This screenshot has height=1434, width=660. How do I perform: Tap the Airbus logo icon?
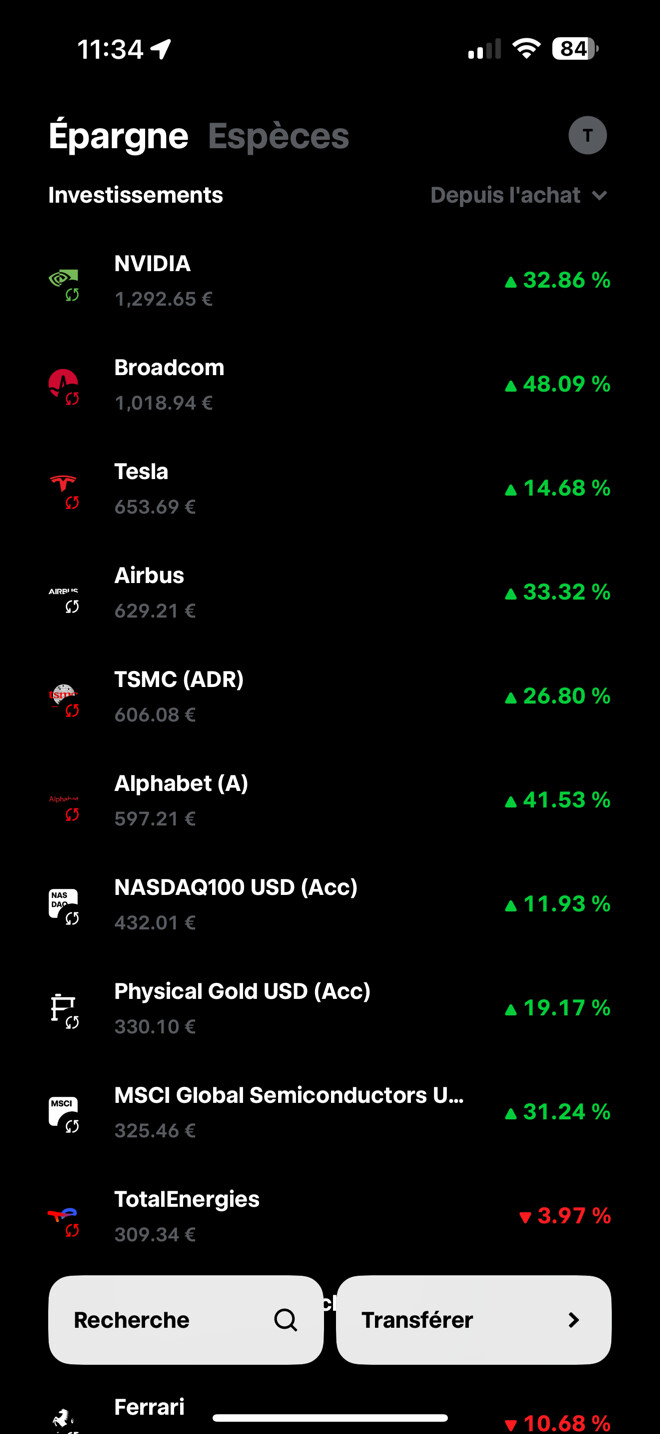(x=63, y=593)
